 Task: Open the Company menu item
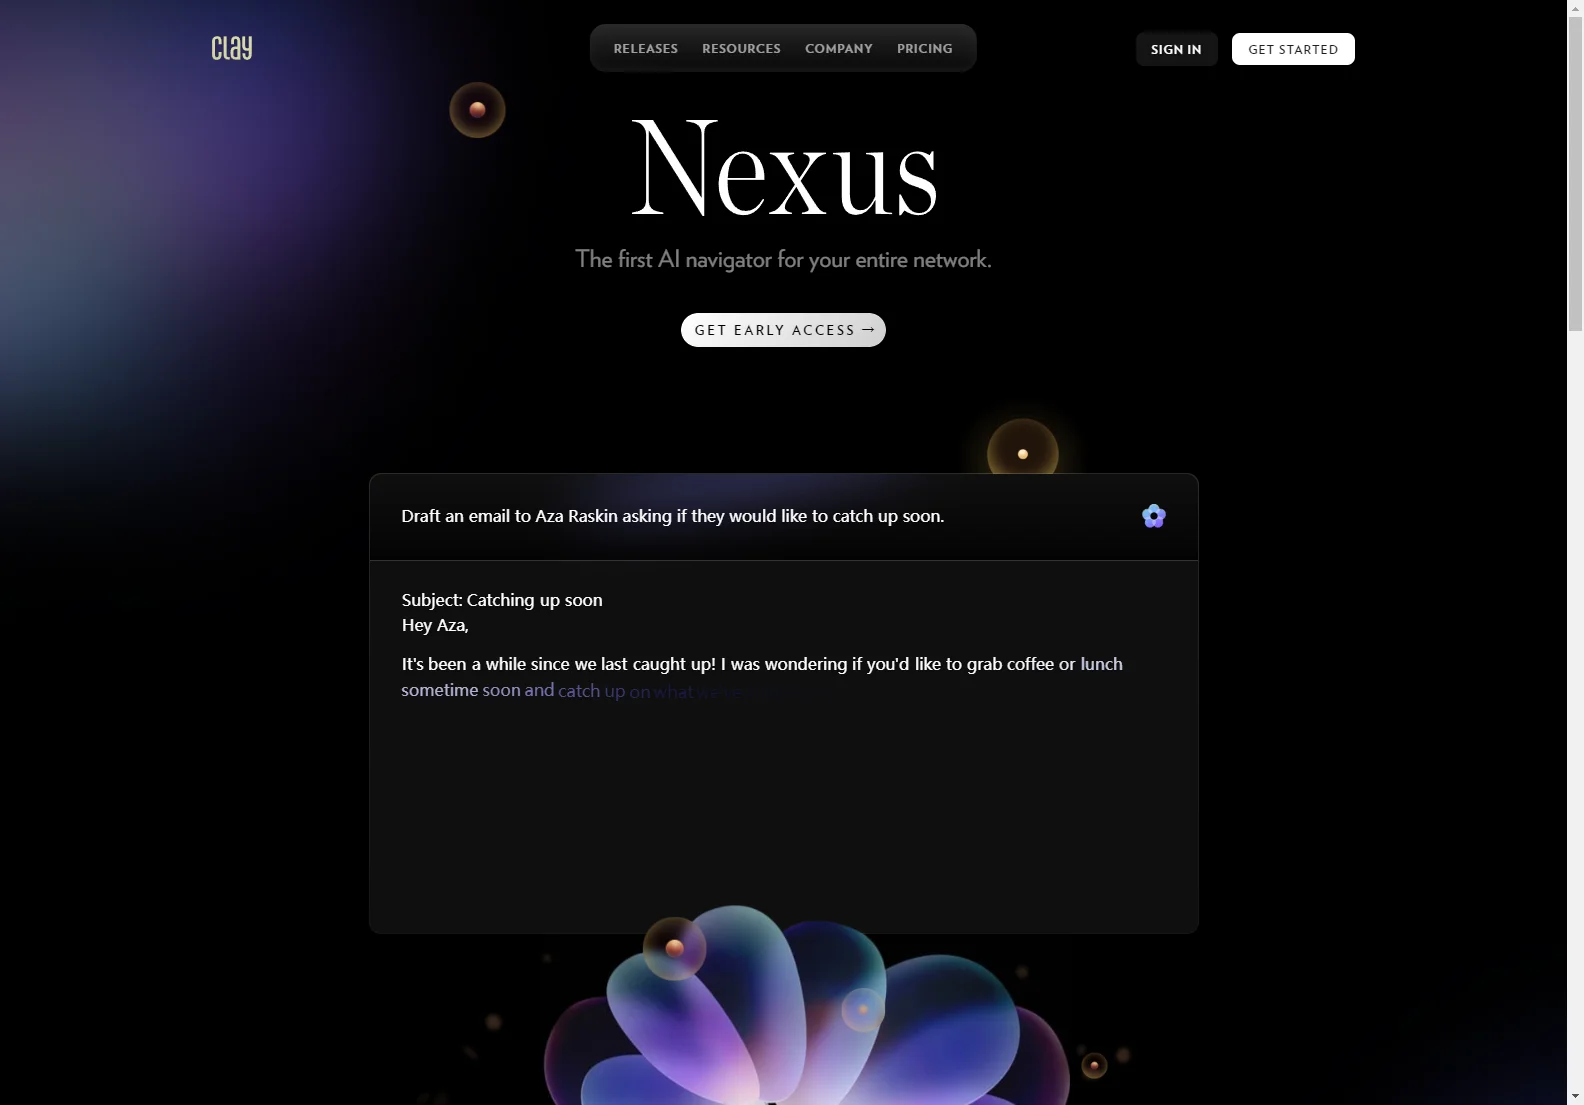[839, 48]
